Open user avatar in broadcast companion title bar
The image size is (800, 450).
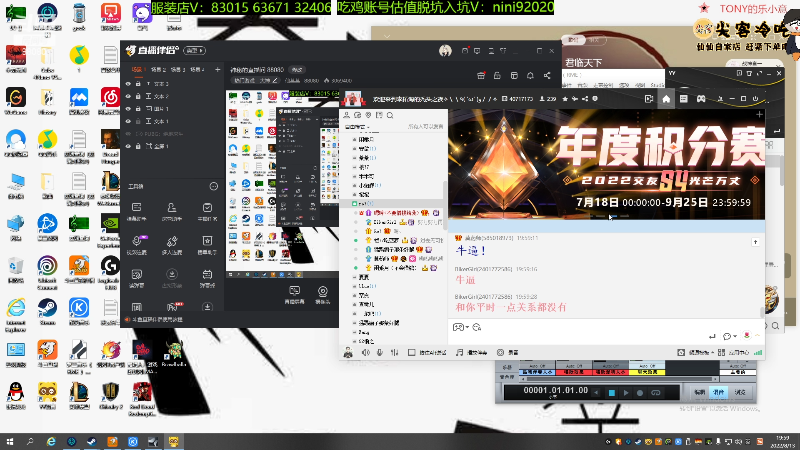click(x=445, y=51)
